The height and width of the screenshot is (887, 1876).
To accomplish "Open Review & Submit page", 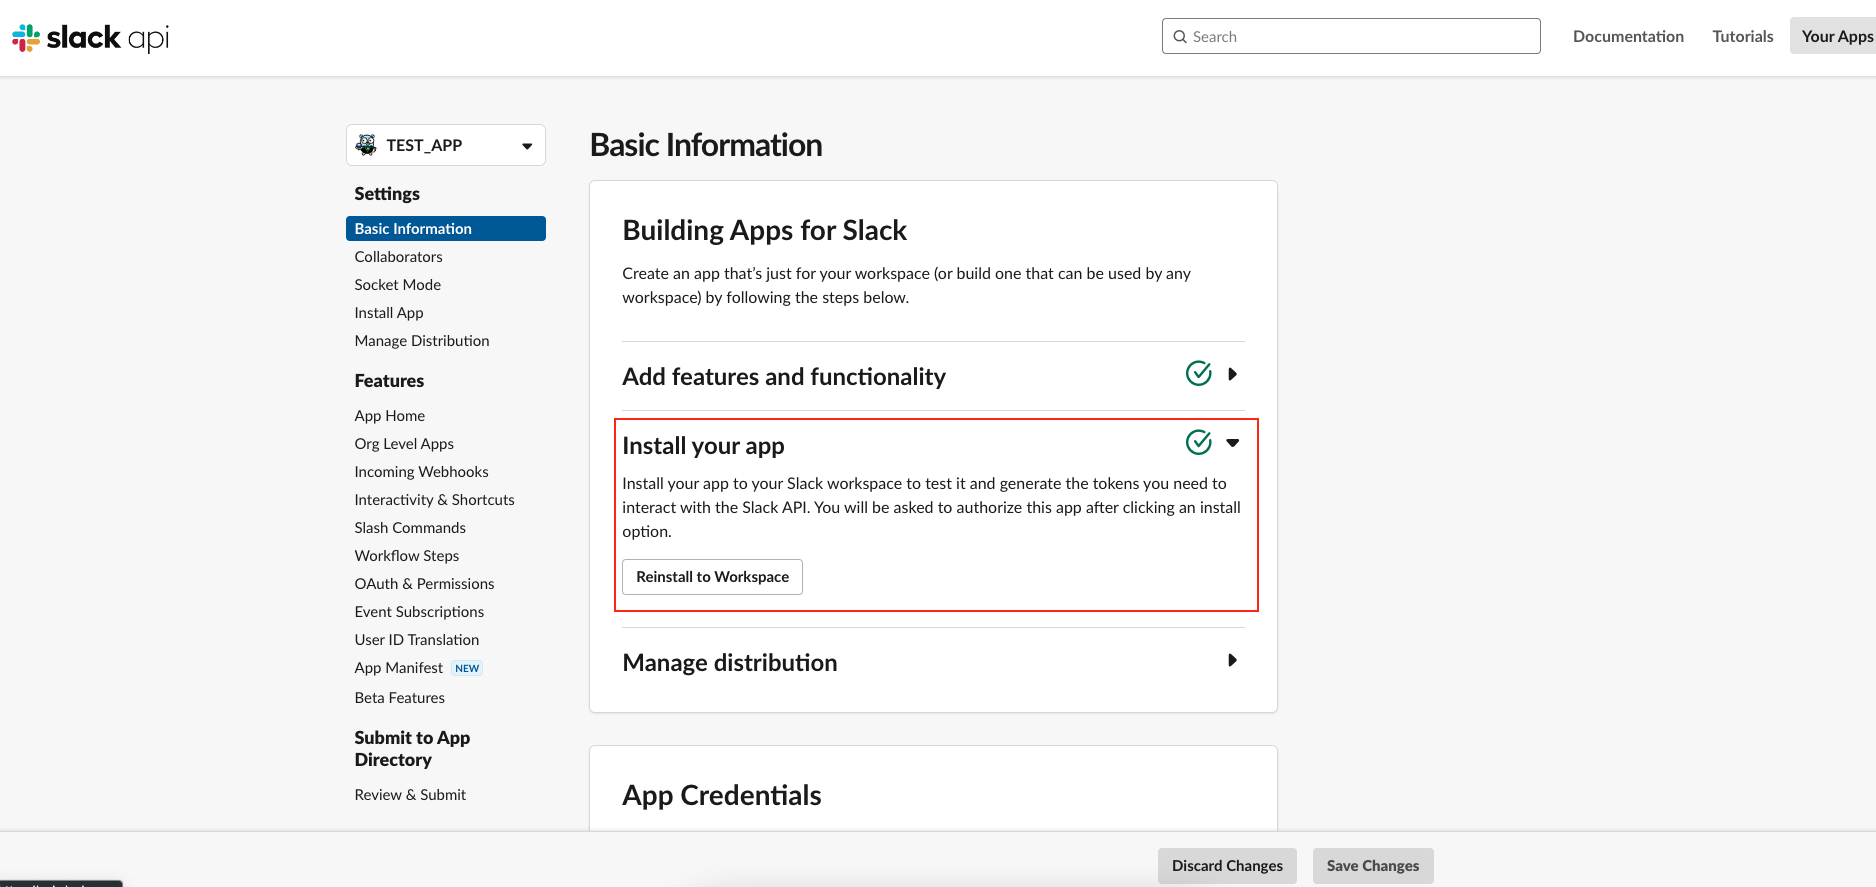I will 410,795.
